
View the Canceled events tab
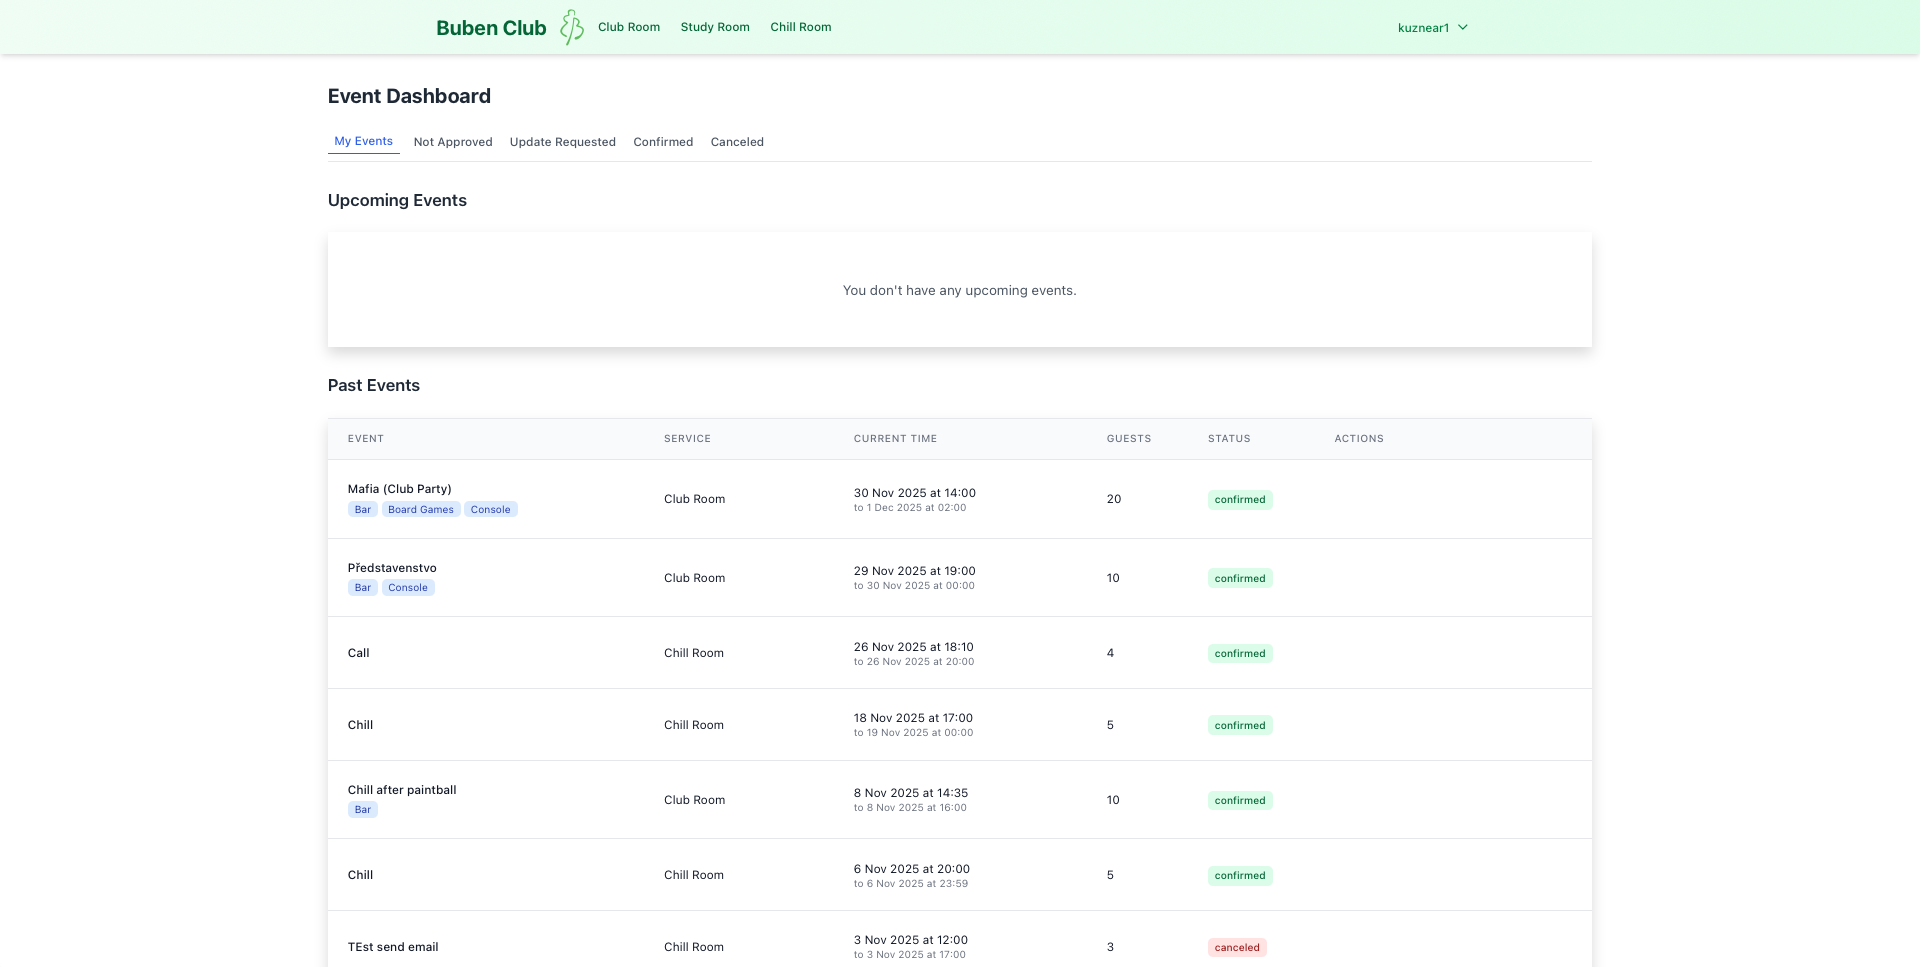coord(737,142)
